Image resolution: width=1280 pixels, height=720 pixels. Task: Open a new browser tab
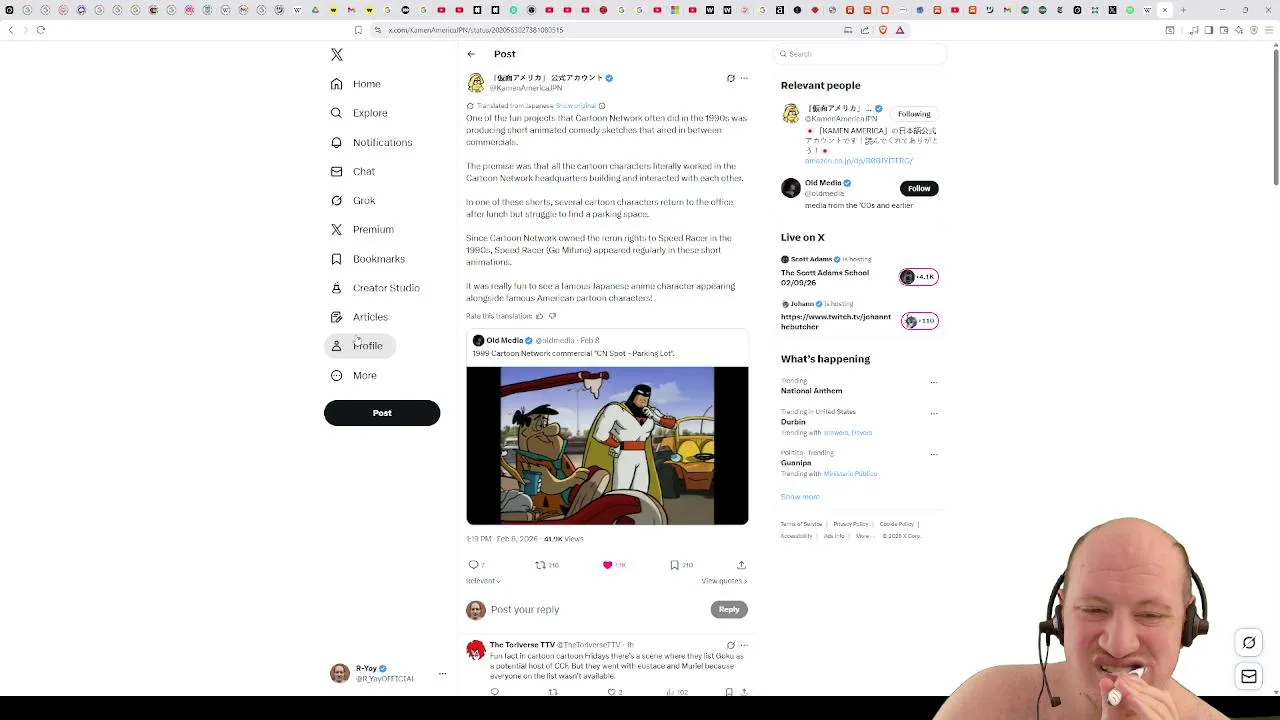tap(1183, 10)
